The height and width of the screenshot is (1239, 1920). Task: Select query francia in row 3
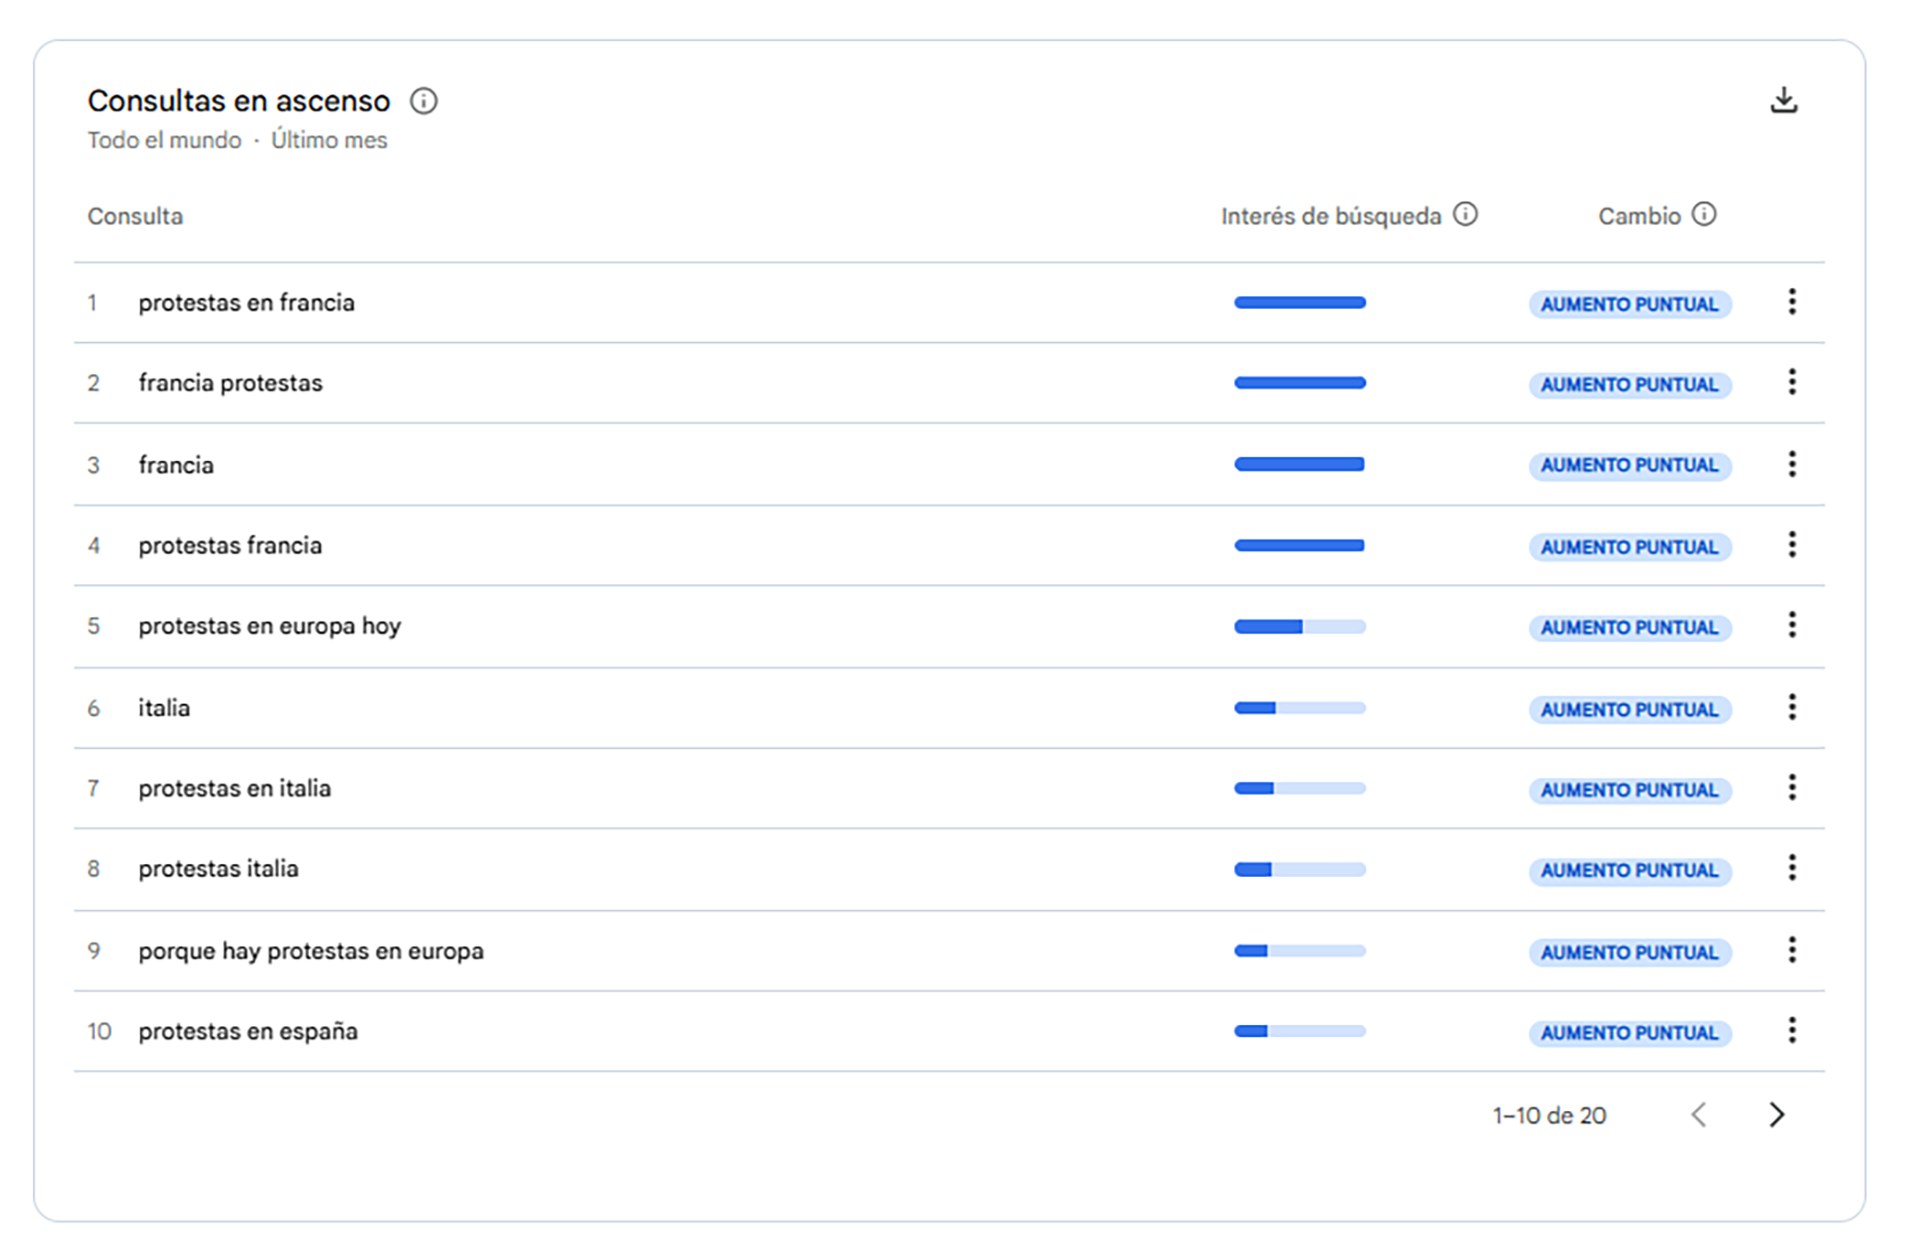click(x=176, y=465)
